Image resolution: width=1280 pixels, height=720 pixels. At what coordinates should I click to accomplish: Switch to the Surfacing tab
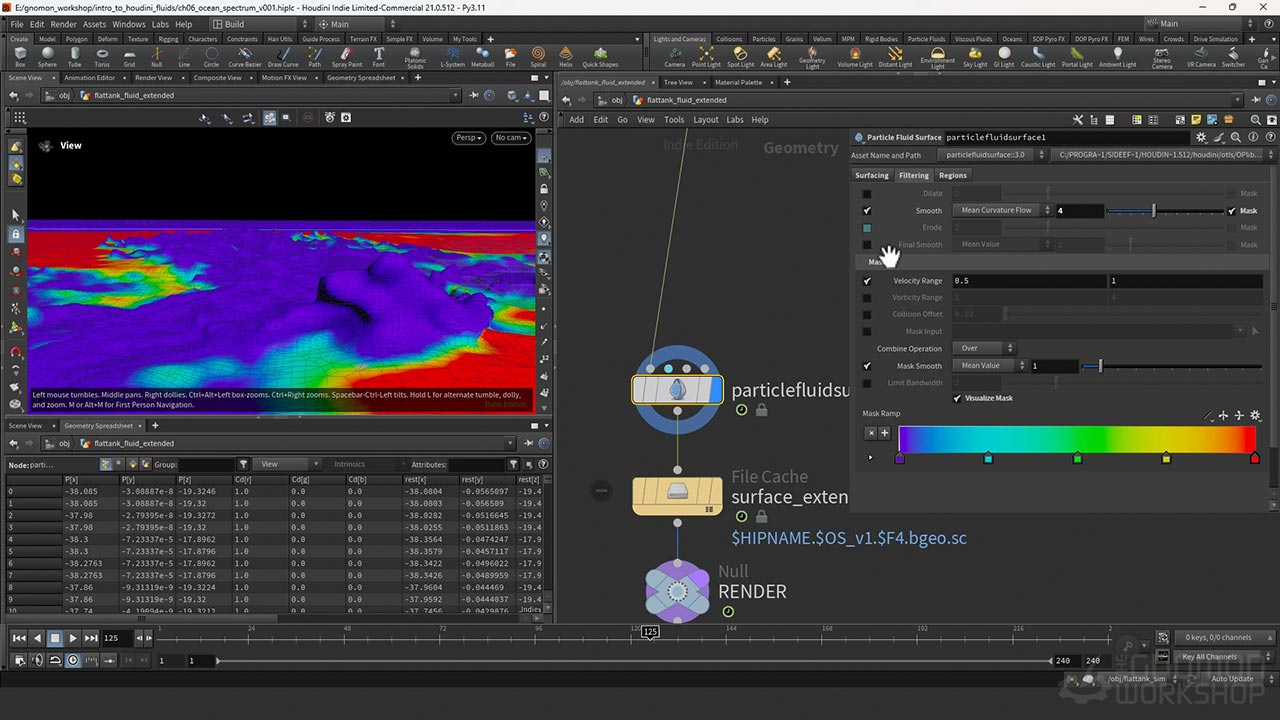pos(871,175)
